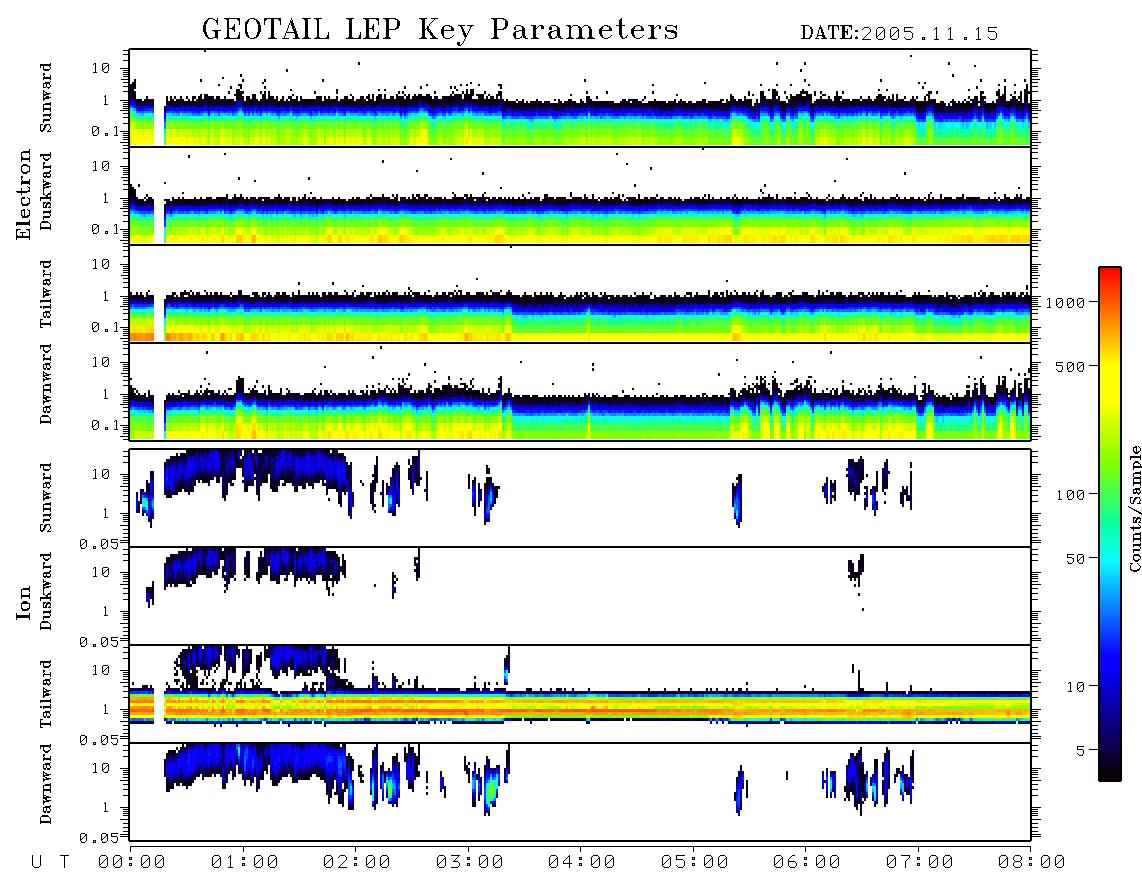
Task: Select the Ion Tailward panel label
Action: (x=46, y=694)
